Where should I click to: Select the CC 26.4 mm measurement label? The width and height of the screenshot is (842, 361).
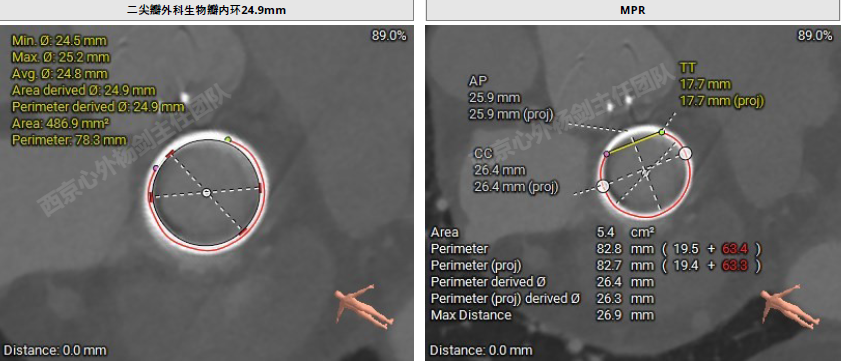click(x=516, y=170)
